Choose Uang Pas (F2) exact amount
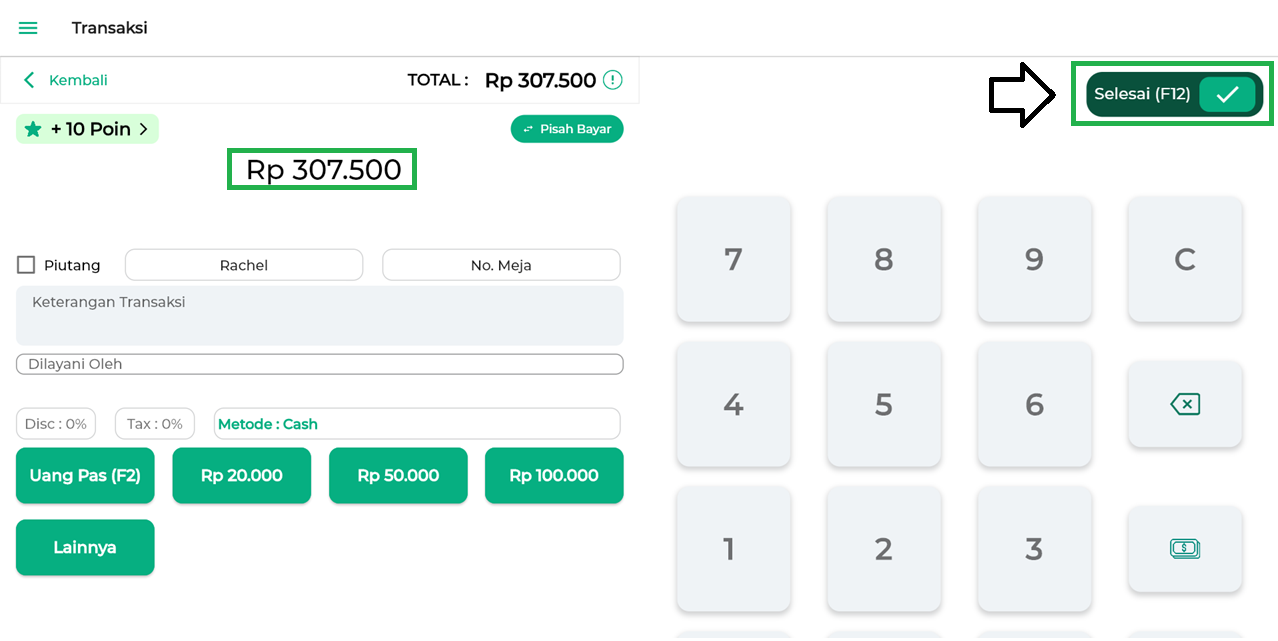Viewport: 1278px width, 641px height. [85, 475]
